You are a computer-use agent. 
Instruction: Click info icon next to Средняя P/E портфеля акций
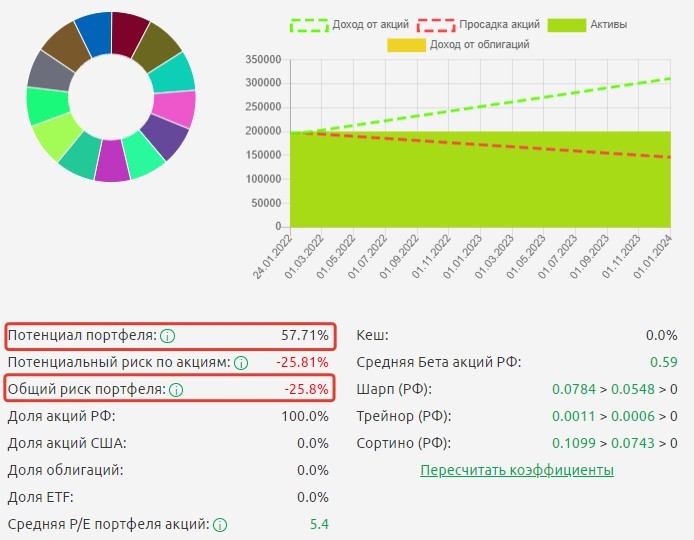220,524
